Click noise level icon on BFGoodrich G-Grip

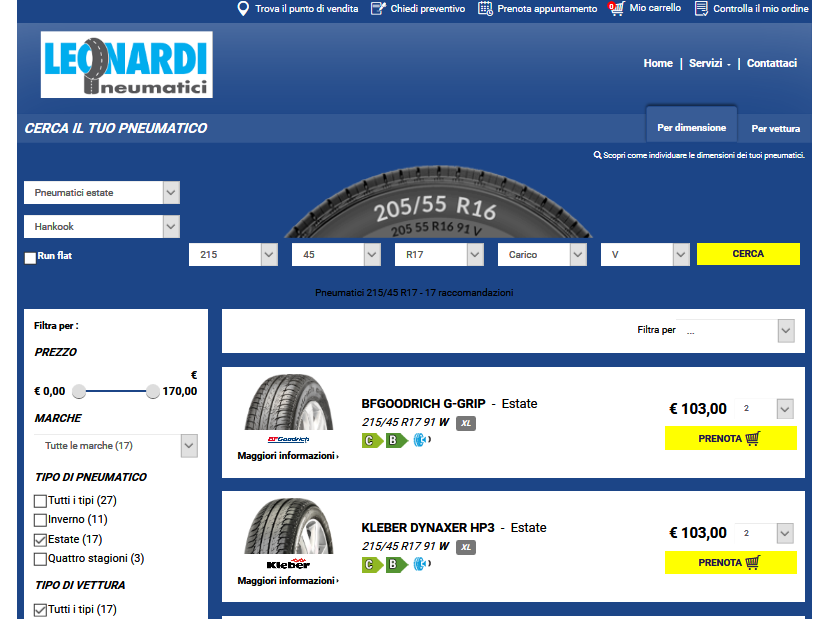(x=422, y=440)
